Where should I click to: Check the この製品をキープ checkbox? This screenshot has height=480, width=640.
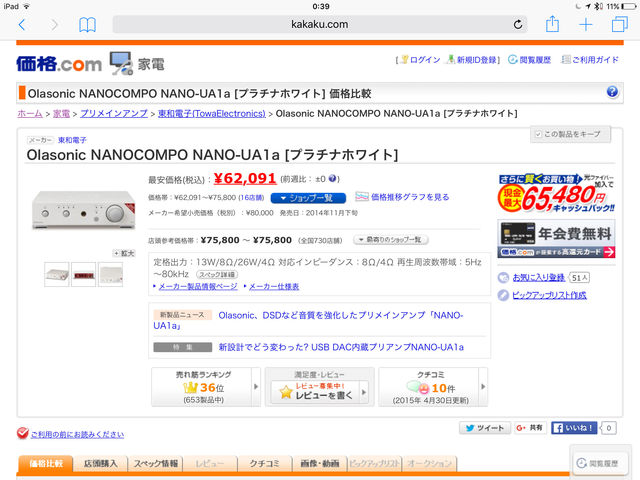pos(538,134)
